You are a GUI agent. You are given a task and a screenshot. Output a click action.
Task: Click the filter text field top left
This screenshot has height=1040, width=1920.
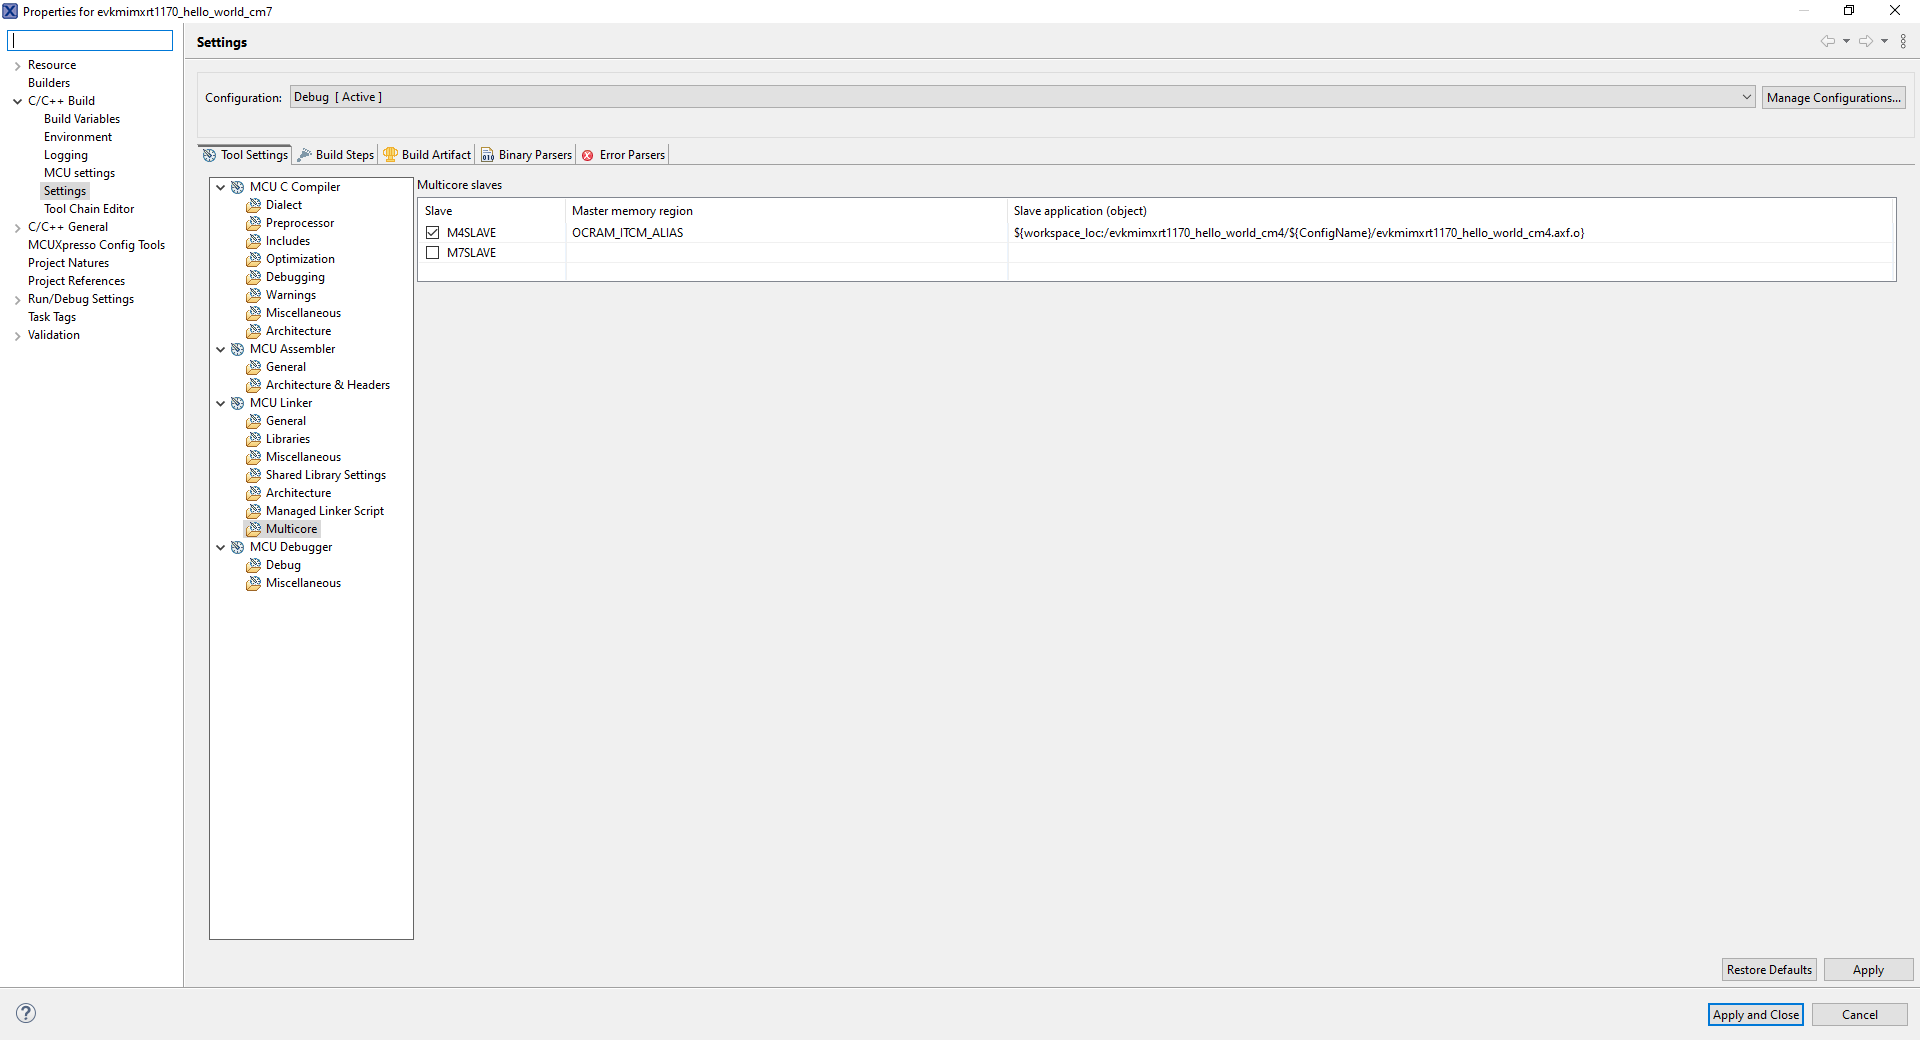pos(90,40)
